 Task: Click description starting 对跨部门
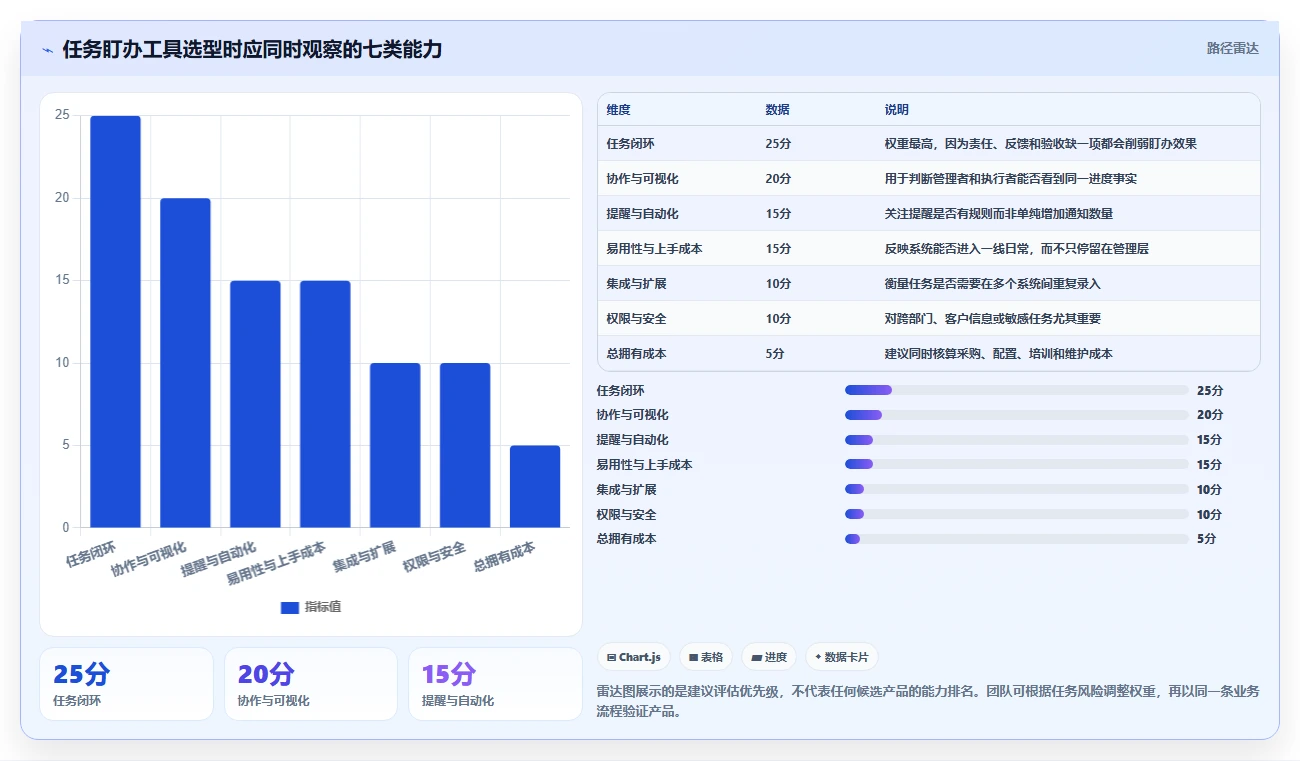tap(992, 319)
